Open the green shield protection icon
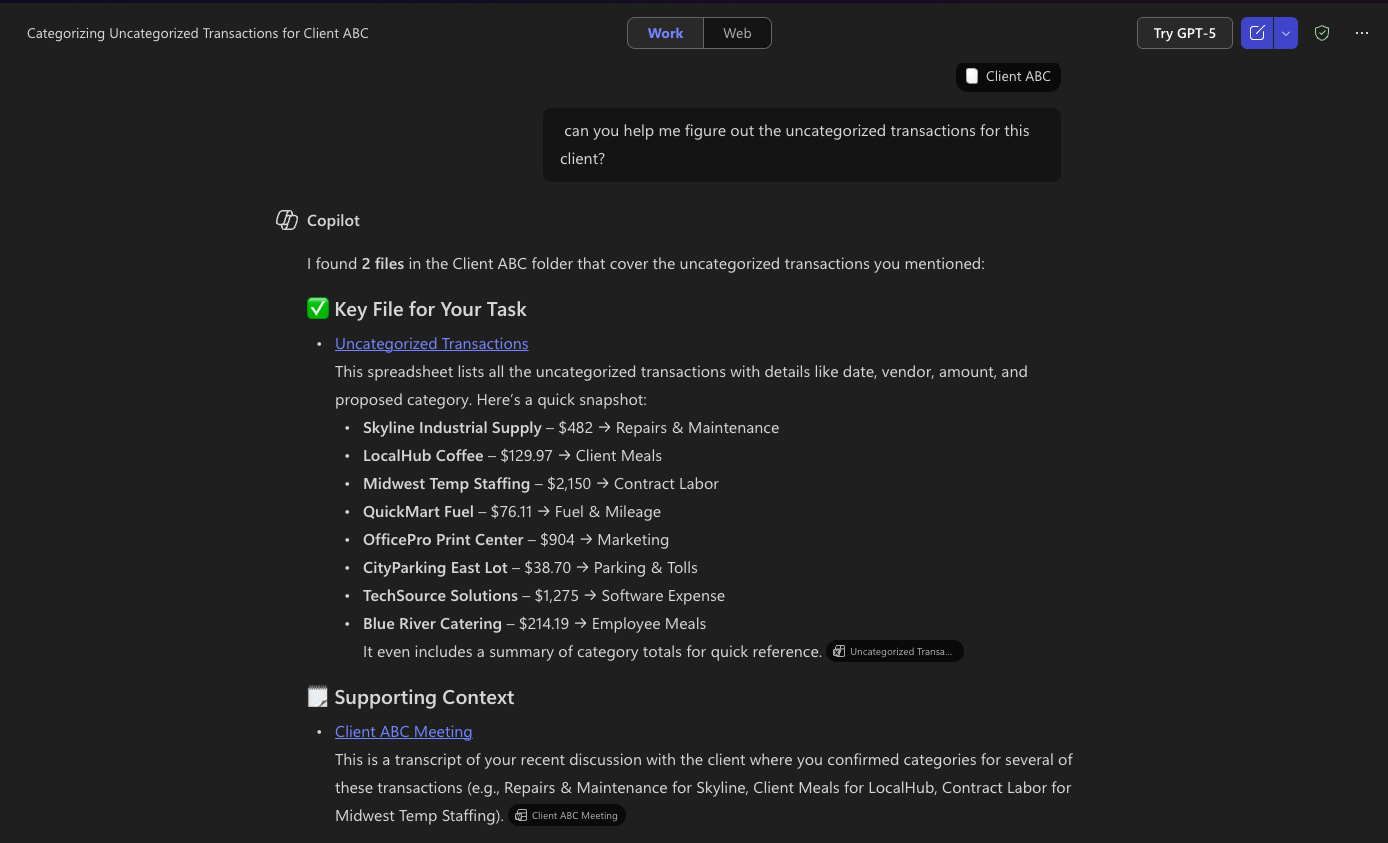Image resolution: width=1388 pixels, height=843 pixels. click(1322, 33)
